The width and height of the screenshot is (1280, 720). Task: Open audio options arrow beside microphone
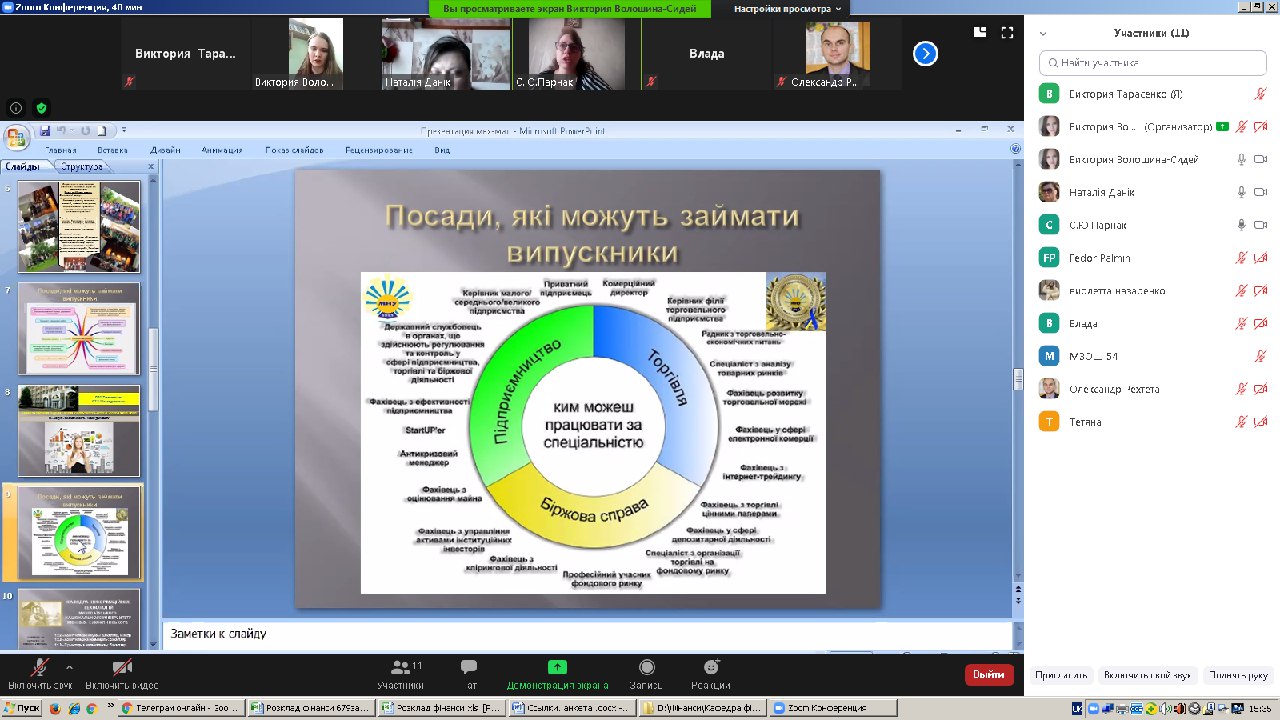click(69, 667)
